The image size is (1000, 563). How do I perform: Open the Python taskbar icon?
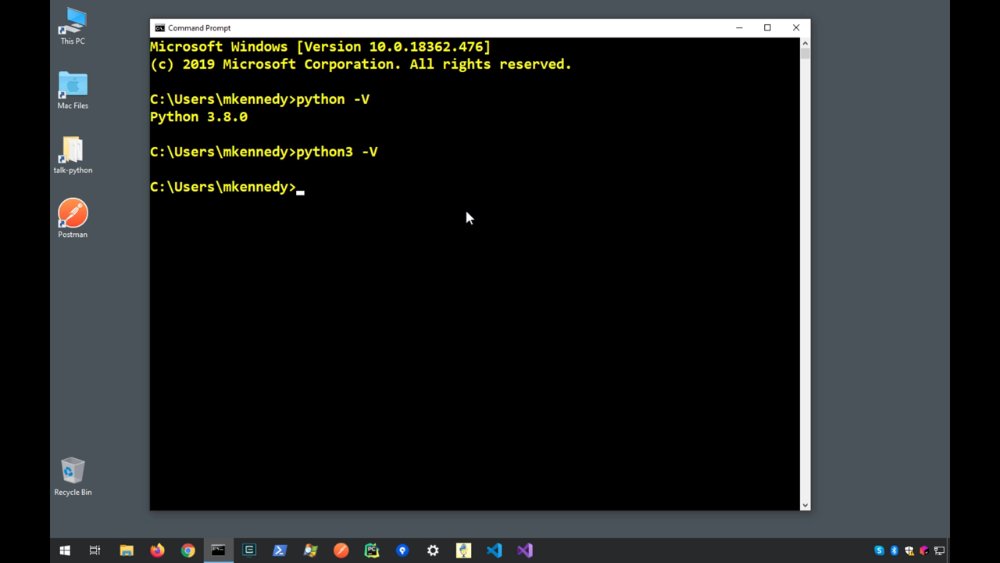click(464, 550)
